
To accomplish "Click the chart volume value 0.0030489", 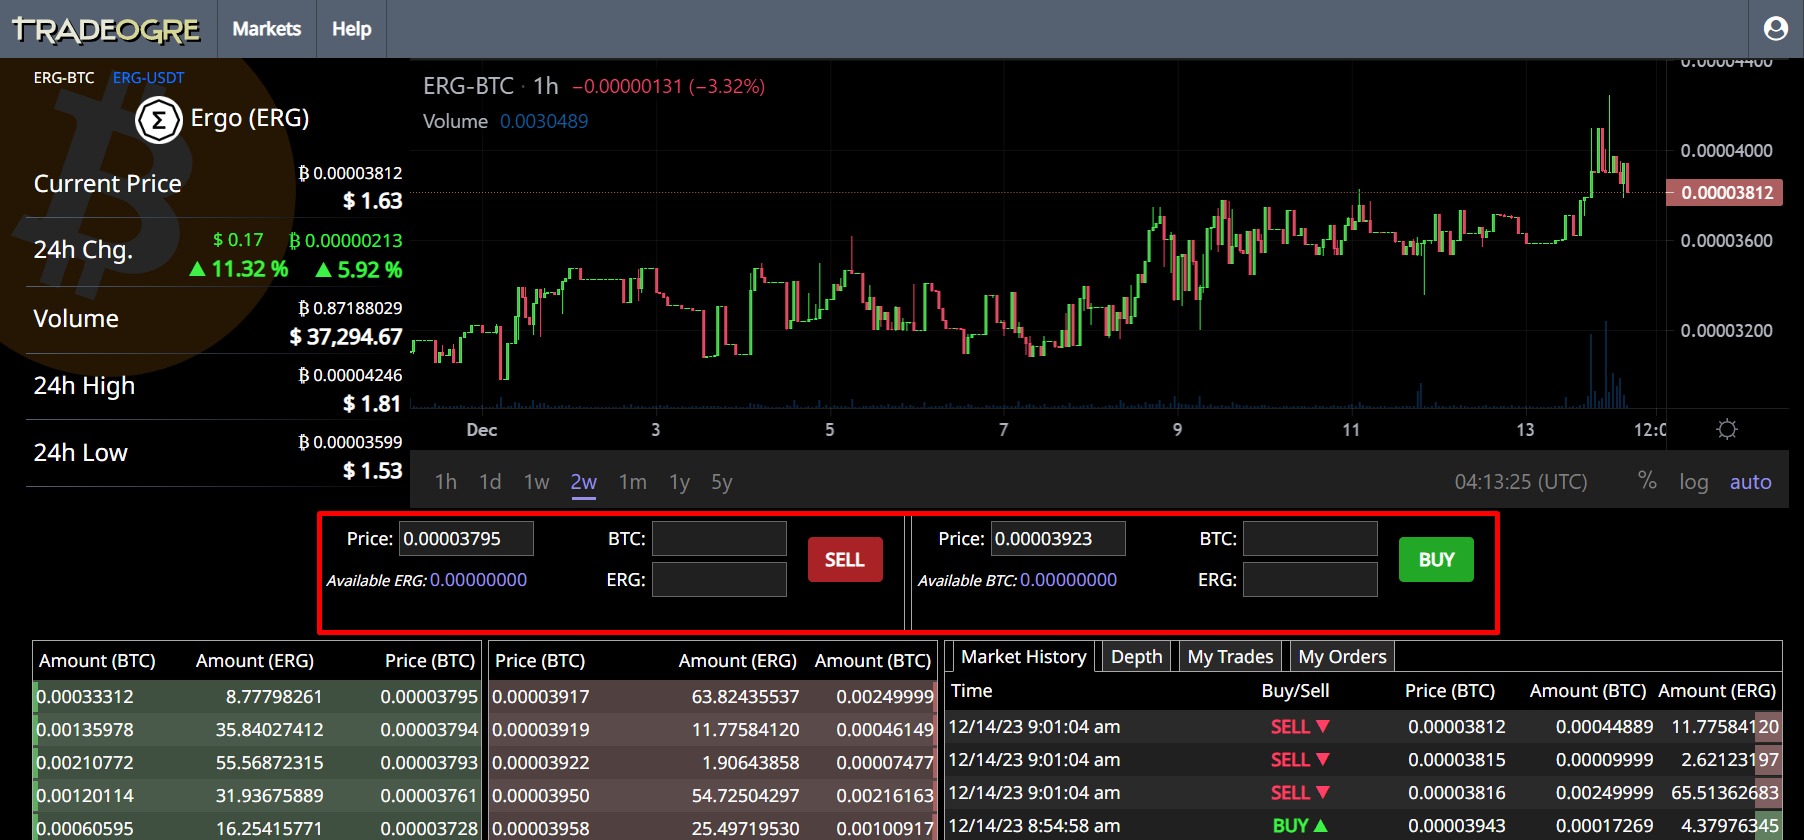I will (544, 121).
